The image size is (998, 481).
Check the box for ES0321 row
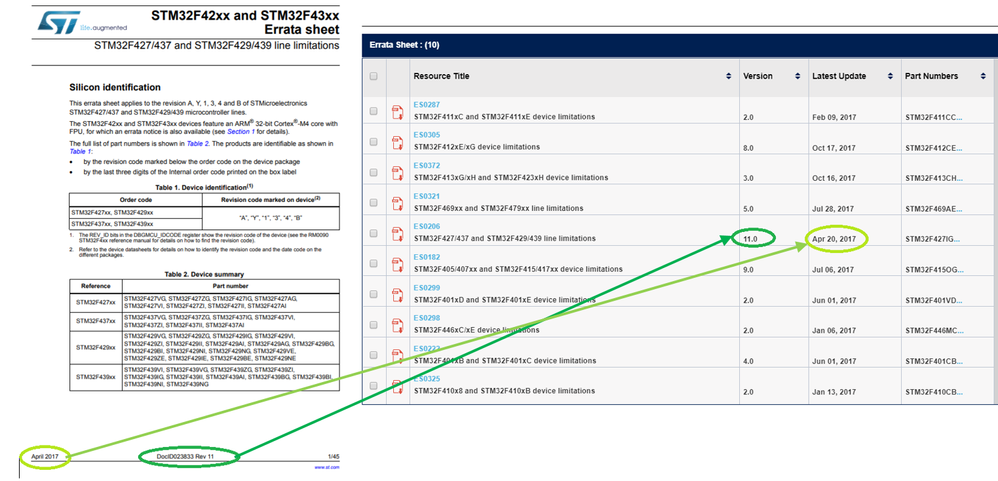click(x=374, y=203)
